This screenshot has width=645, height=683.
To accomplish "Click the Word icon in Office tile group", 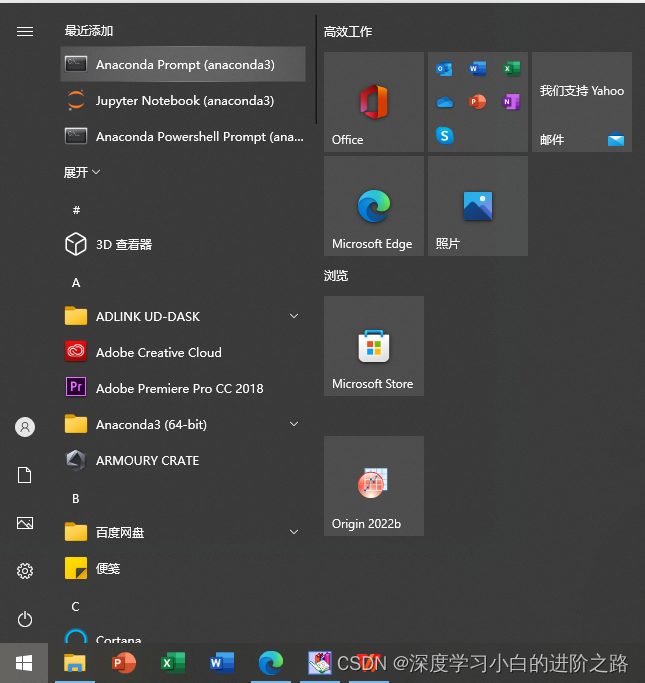I will (x=478, y=68).
